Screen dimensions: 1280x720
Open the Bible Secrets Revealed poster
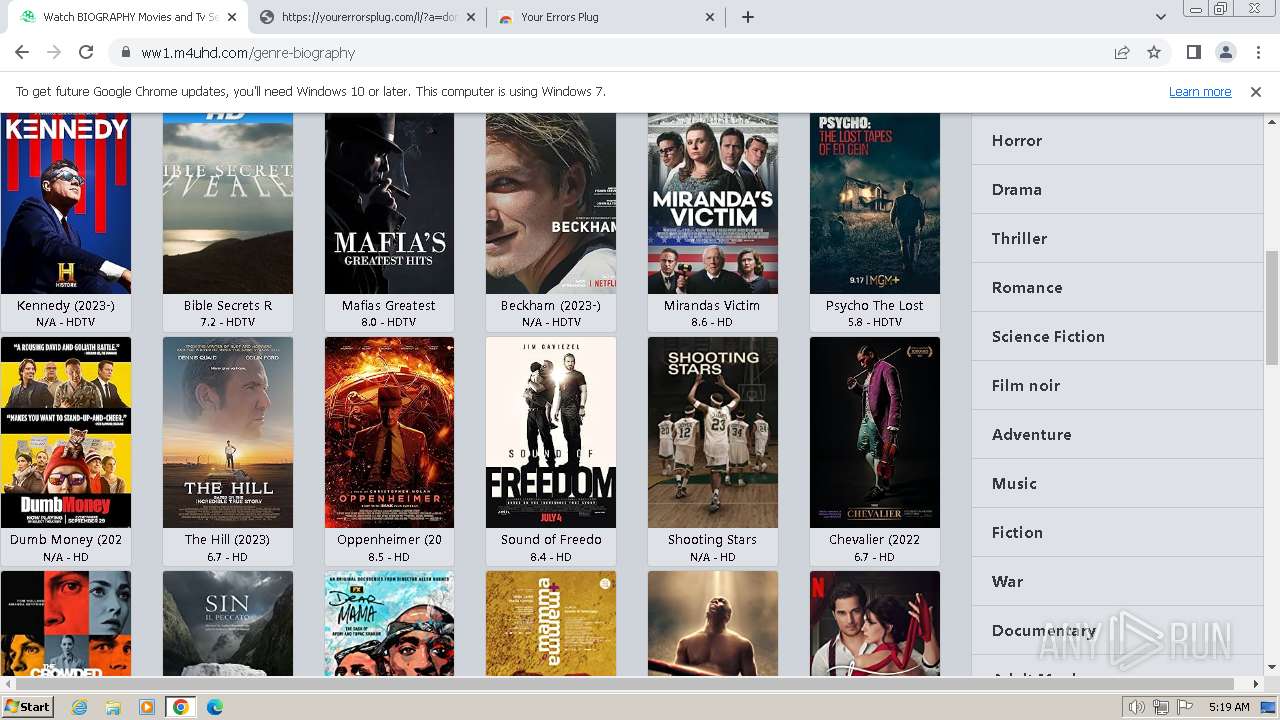[228, 203]
